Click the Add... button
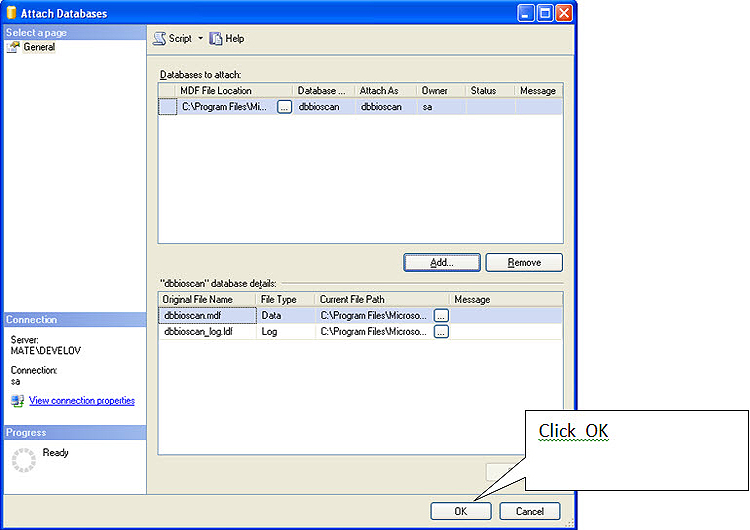Viewport: 750px width, 530px height. [x=441, y=263]
